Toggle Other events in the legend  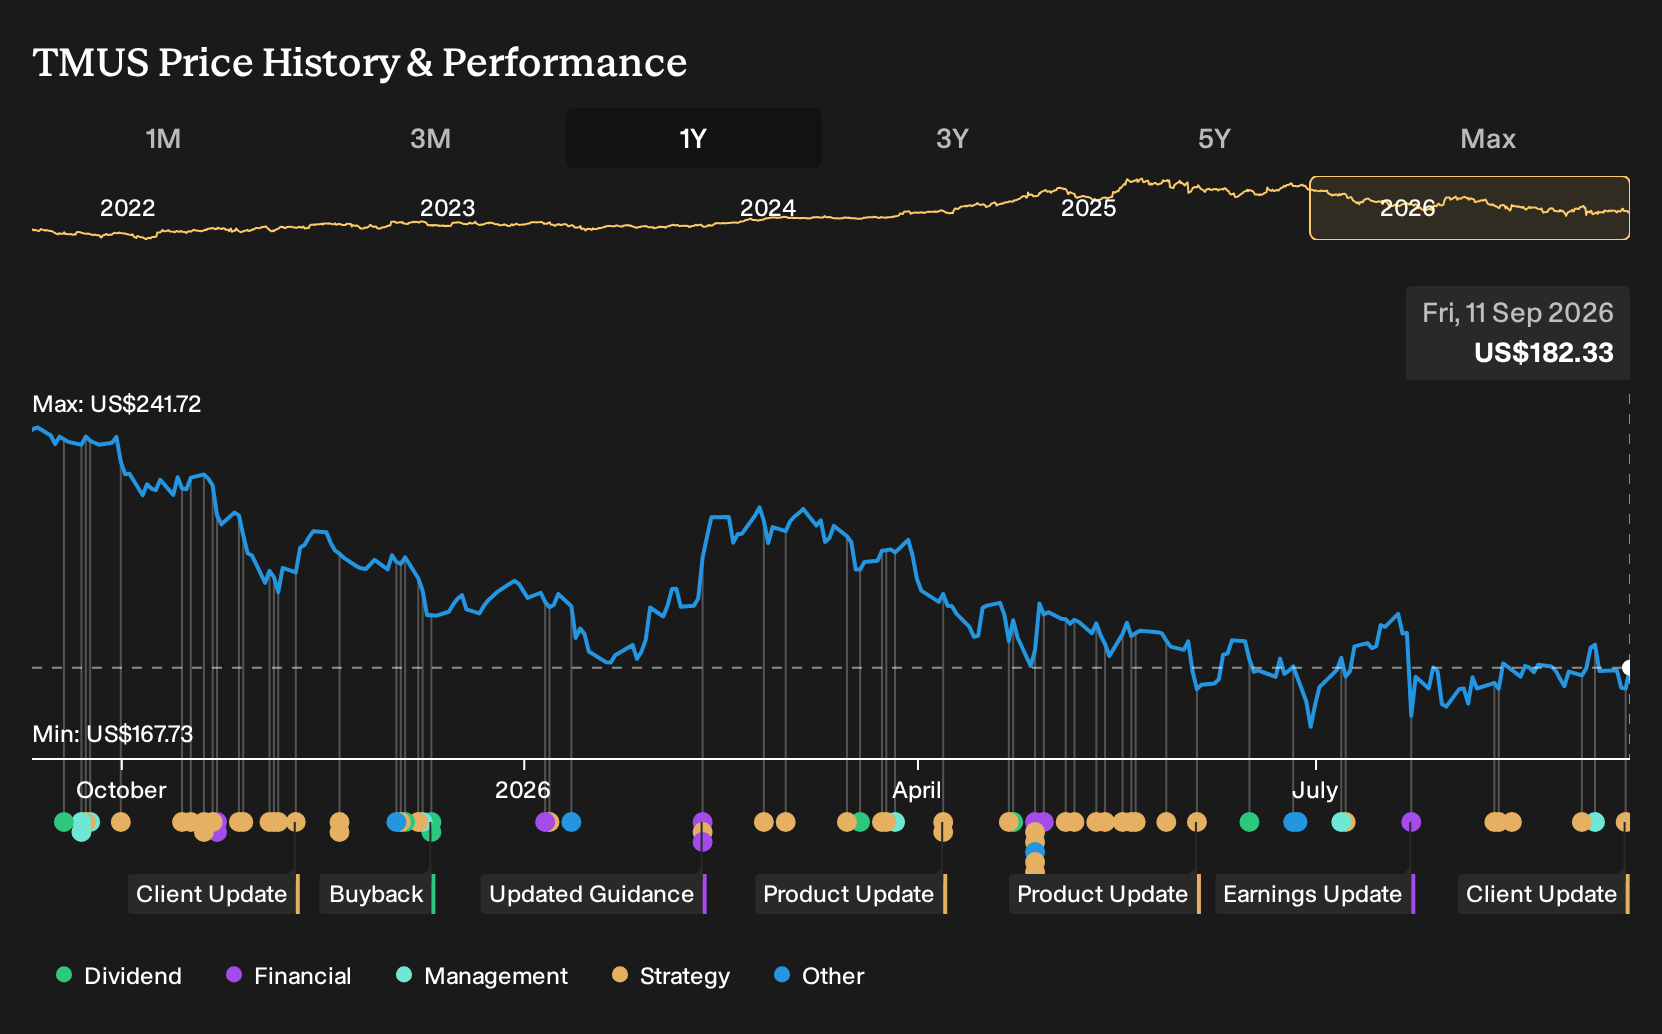click(818, 976)
